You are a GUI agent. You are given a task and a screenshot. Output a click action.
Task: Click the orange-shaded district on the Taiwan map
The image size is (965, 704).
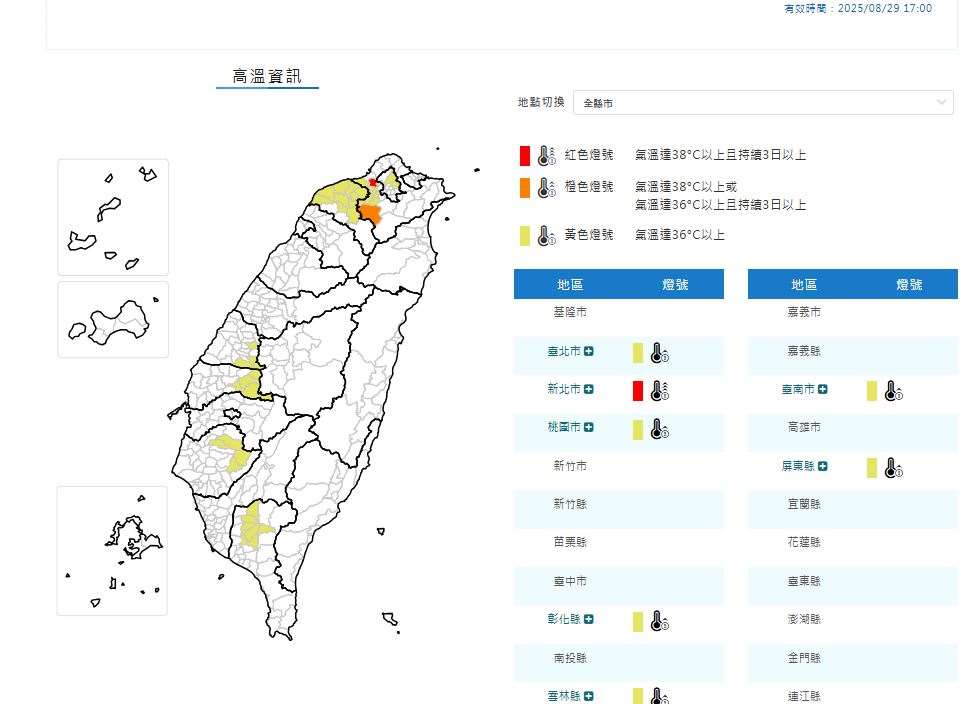(x=372, y=213)
